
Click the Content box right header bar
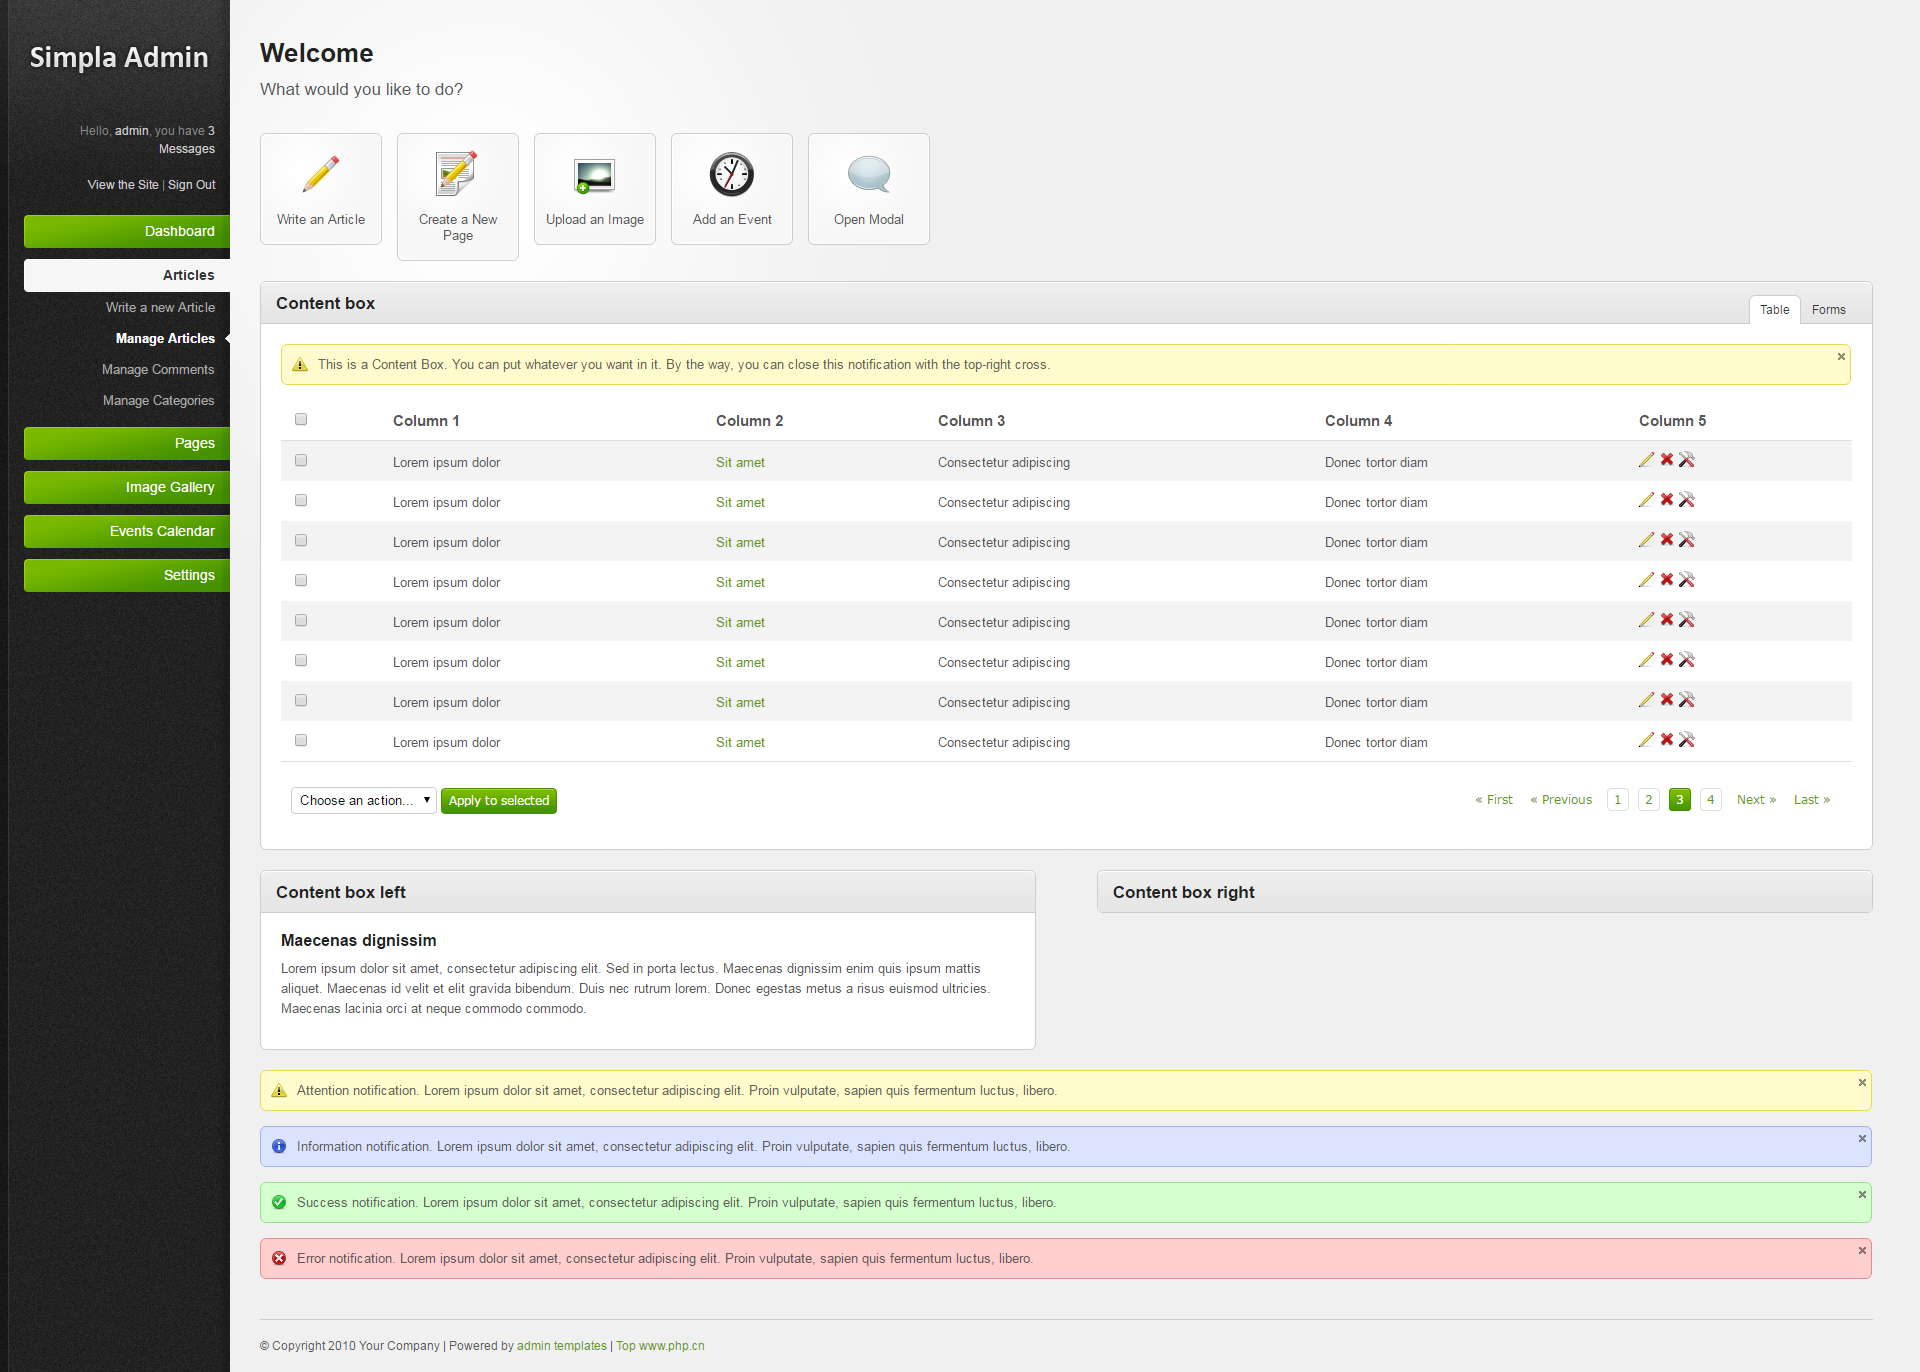tap(1485, 892)
